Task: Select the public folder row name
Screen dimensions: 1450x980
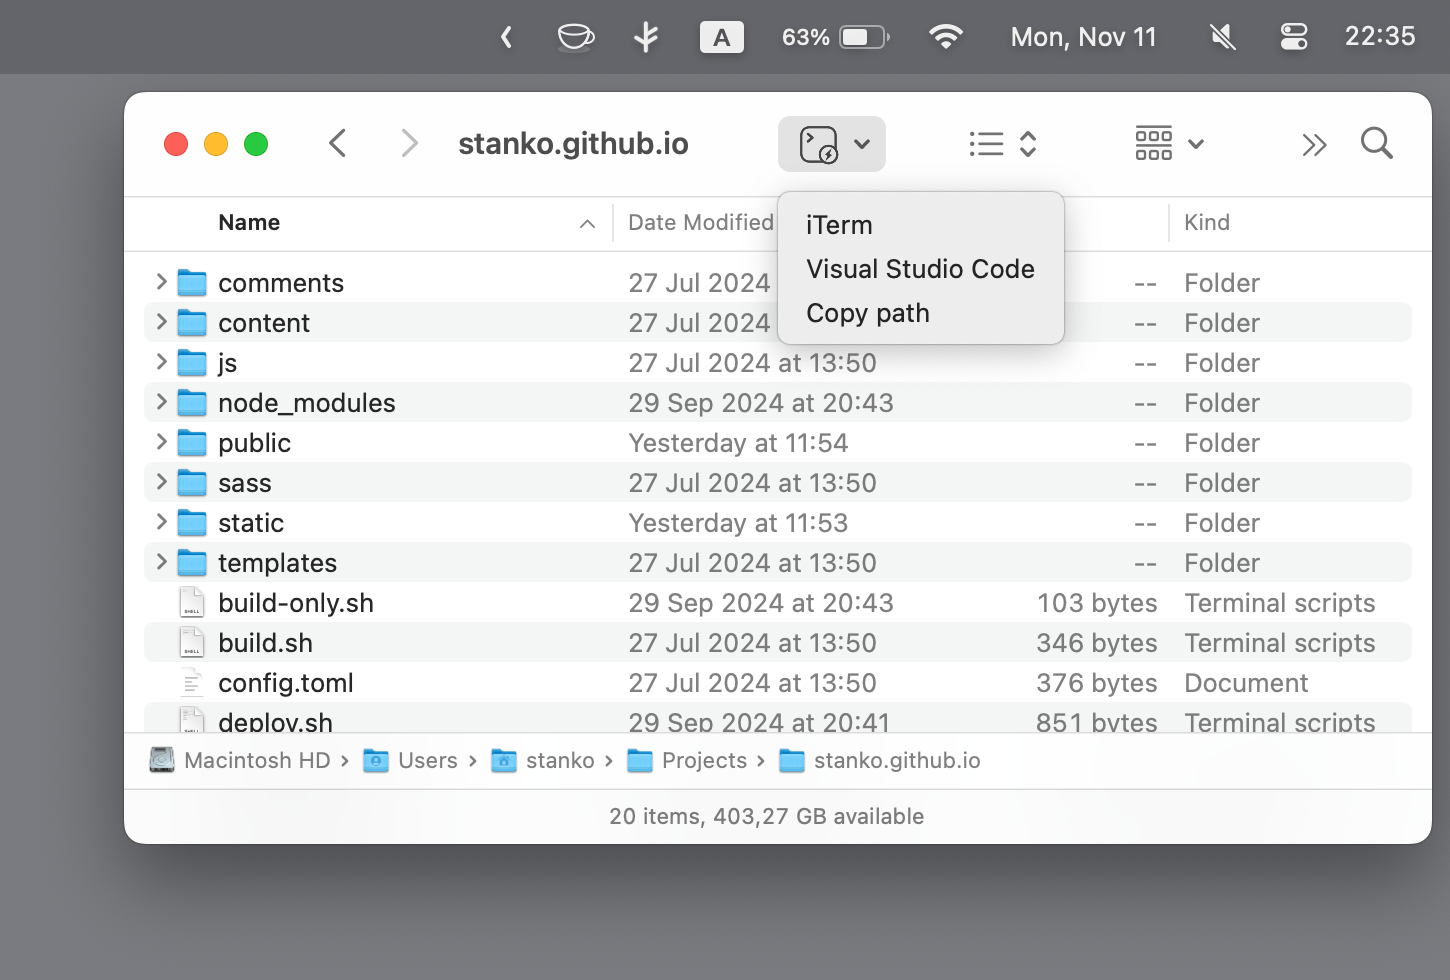Action: tap(255, 443)
